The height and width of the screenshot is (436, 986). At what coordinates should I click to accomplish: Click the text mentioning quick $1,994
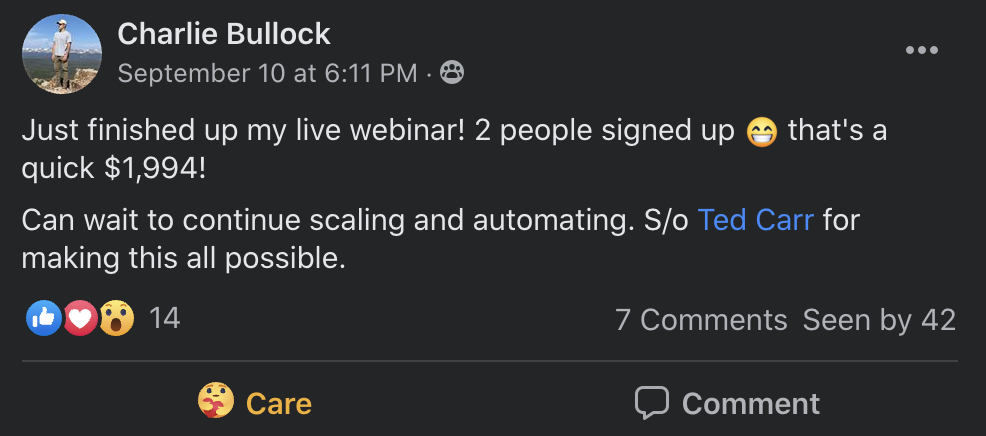(114, 169)
